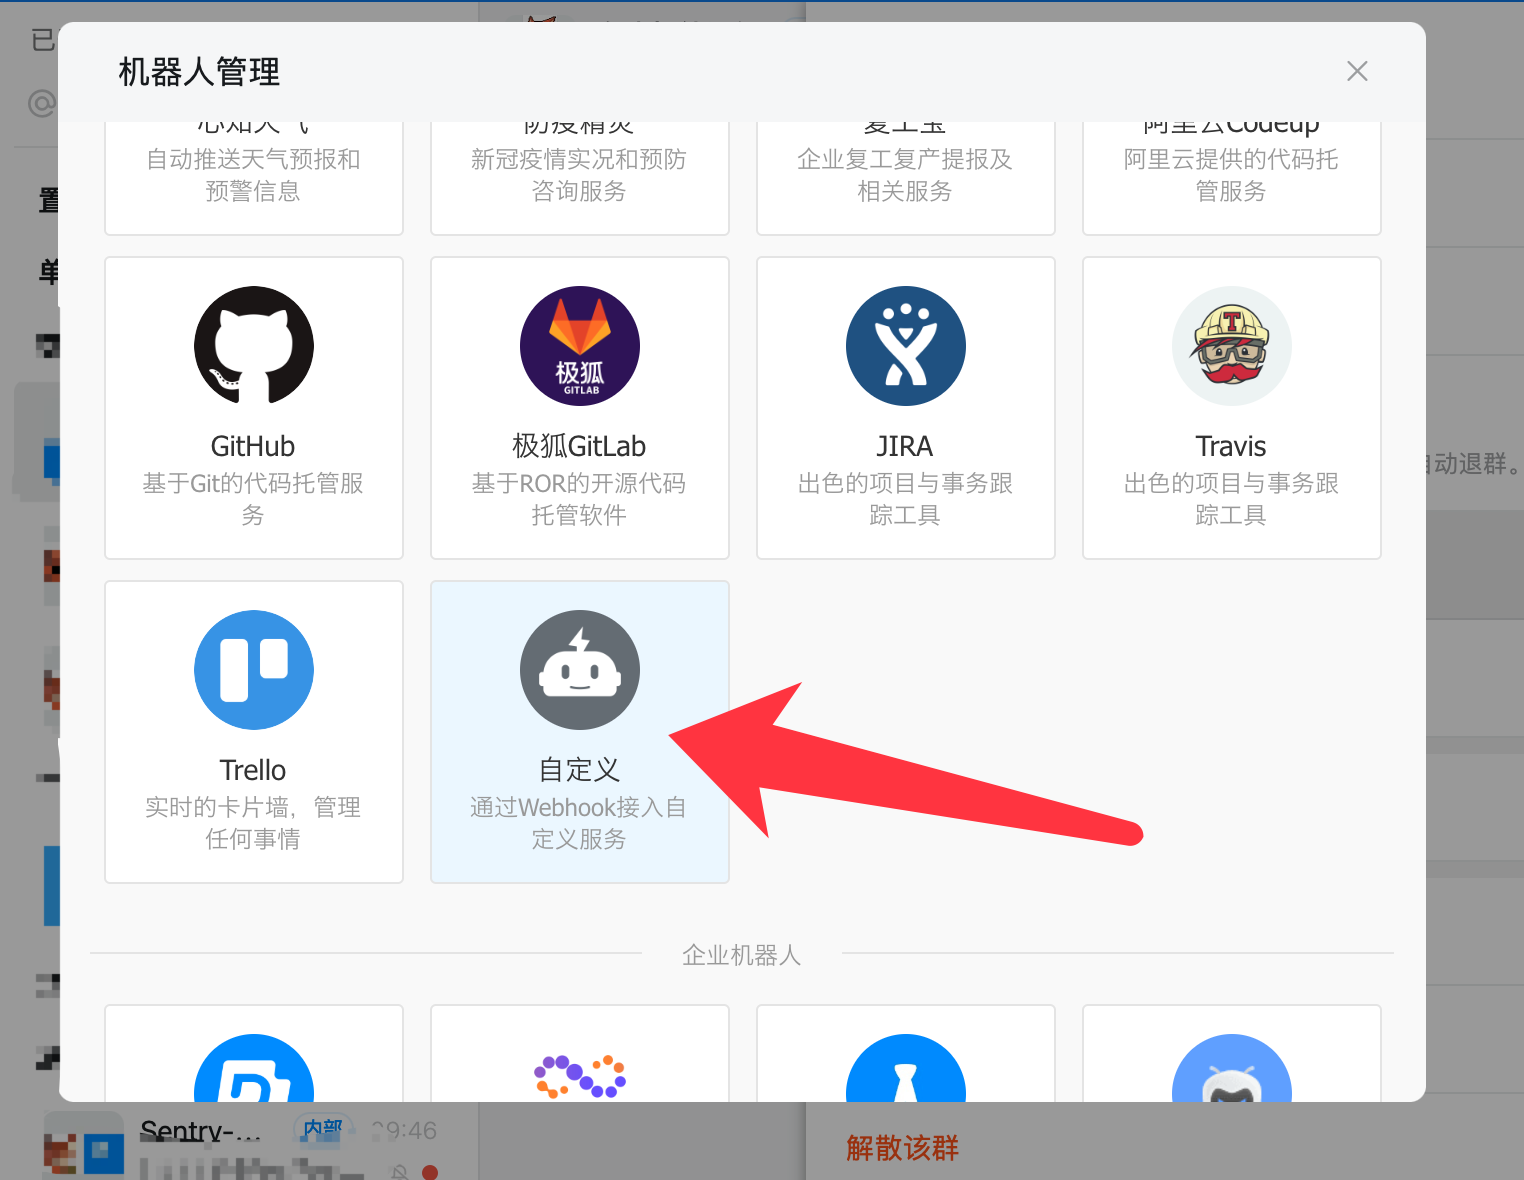This screenshot has width=1524, height=1180.
Task: Select the GitHub robot icon
Action: click(254, 346)
